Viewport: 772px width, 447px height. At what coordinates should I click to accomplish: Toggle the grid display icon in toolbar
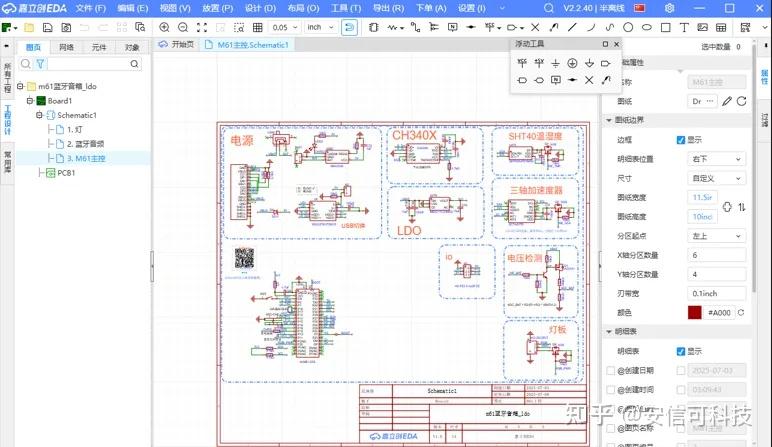point(257,28)
